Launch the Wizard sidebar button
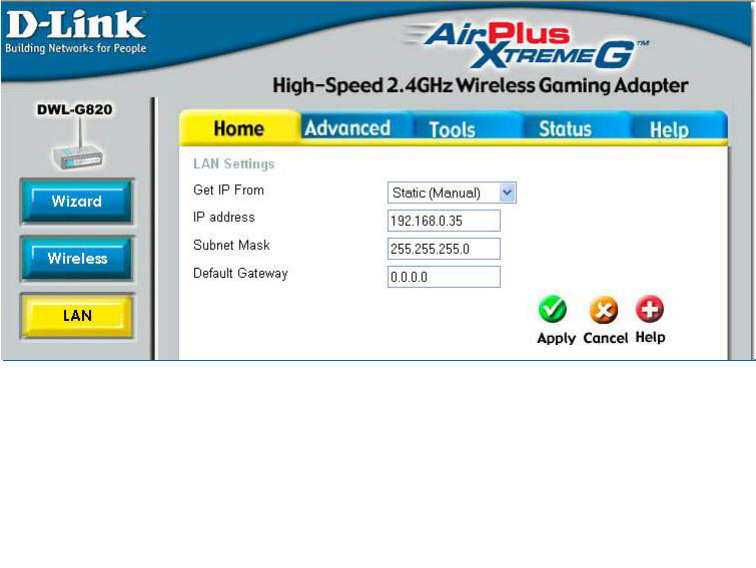756x568 pixels. pos(77,201)
